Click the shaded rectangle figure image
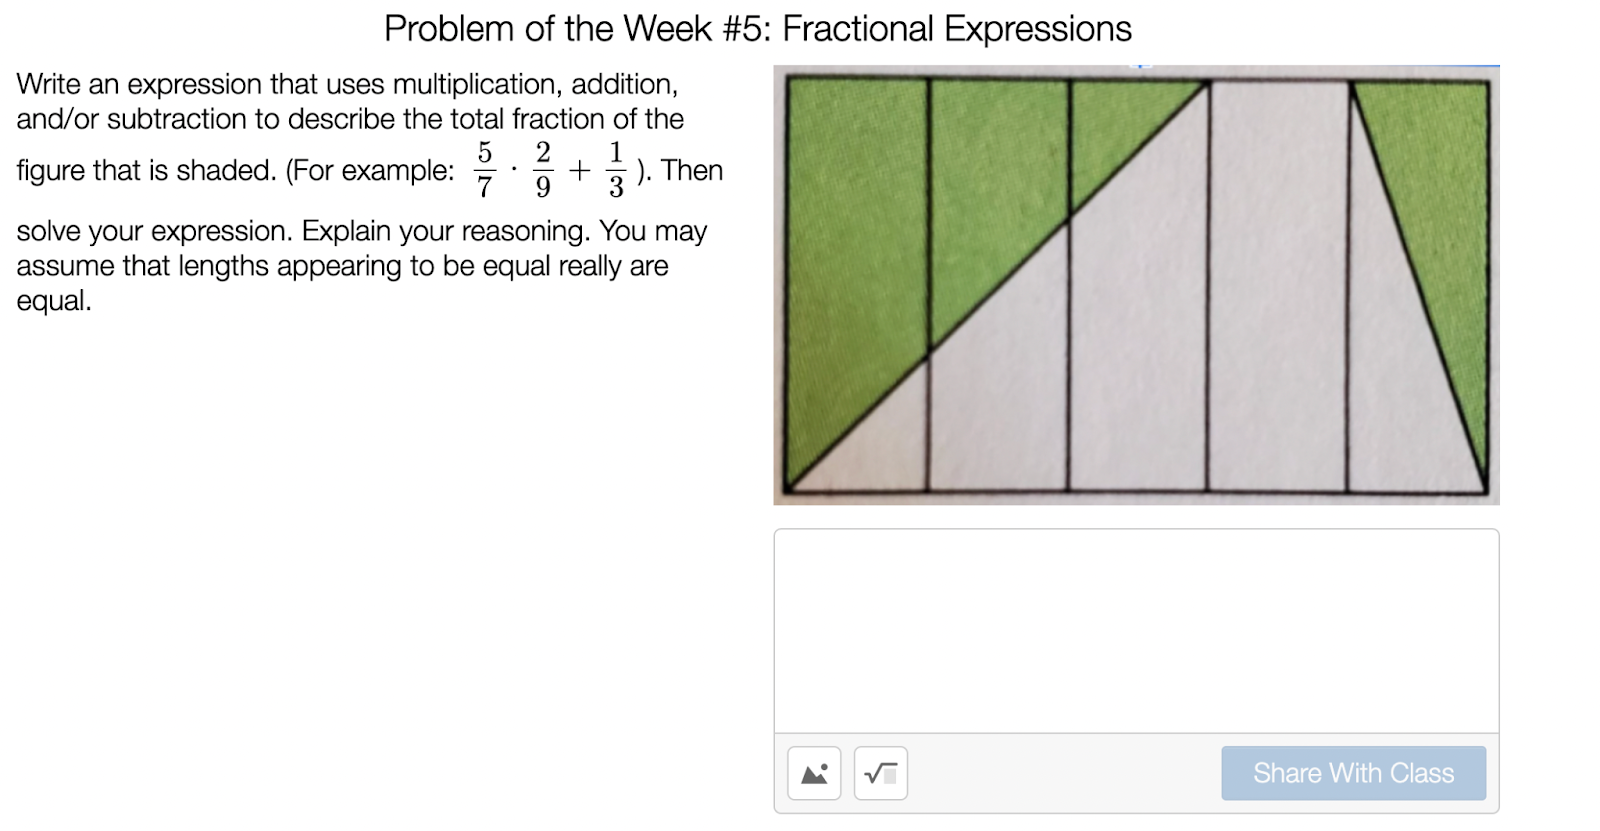The image size is (1600, 831). tap(1136, 285)
